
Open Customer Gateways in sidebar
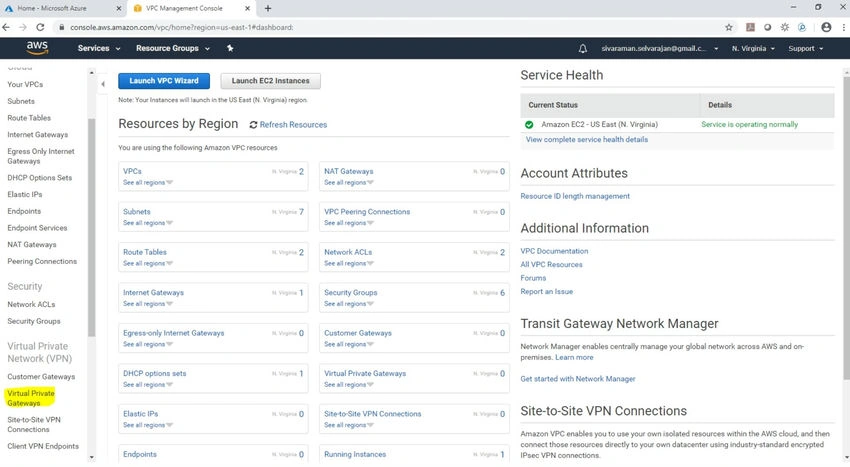point(41,376)
